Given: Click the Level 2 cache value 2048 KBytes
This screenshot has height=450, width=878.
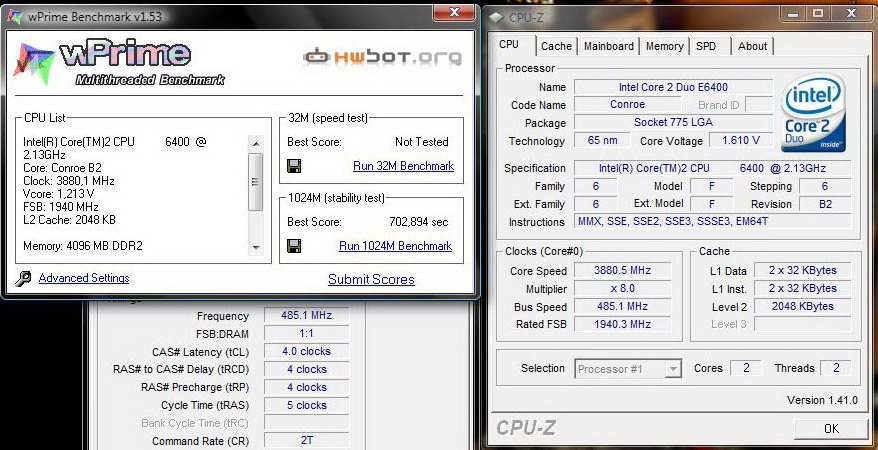Looking at the screenshot, I should (802, 306).
